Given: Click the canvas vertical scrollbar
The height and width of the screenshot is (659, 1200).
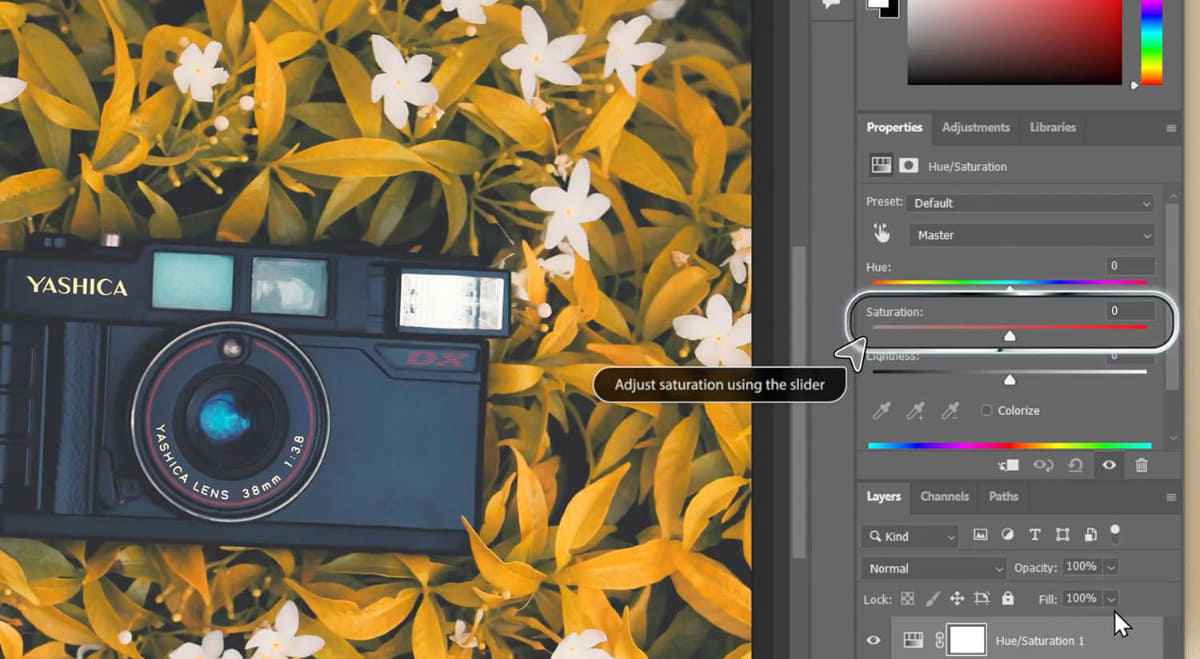Looking at the screenshot, I should [798, 400].
